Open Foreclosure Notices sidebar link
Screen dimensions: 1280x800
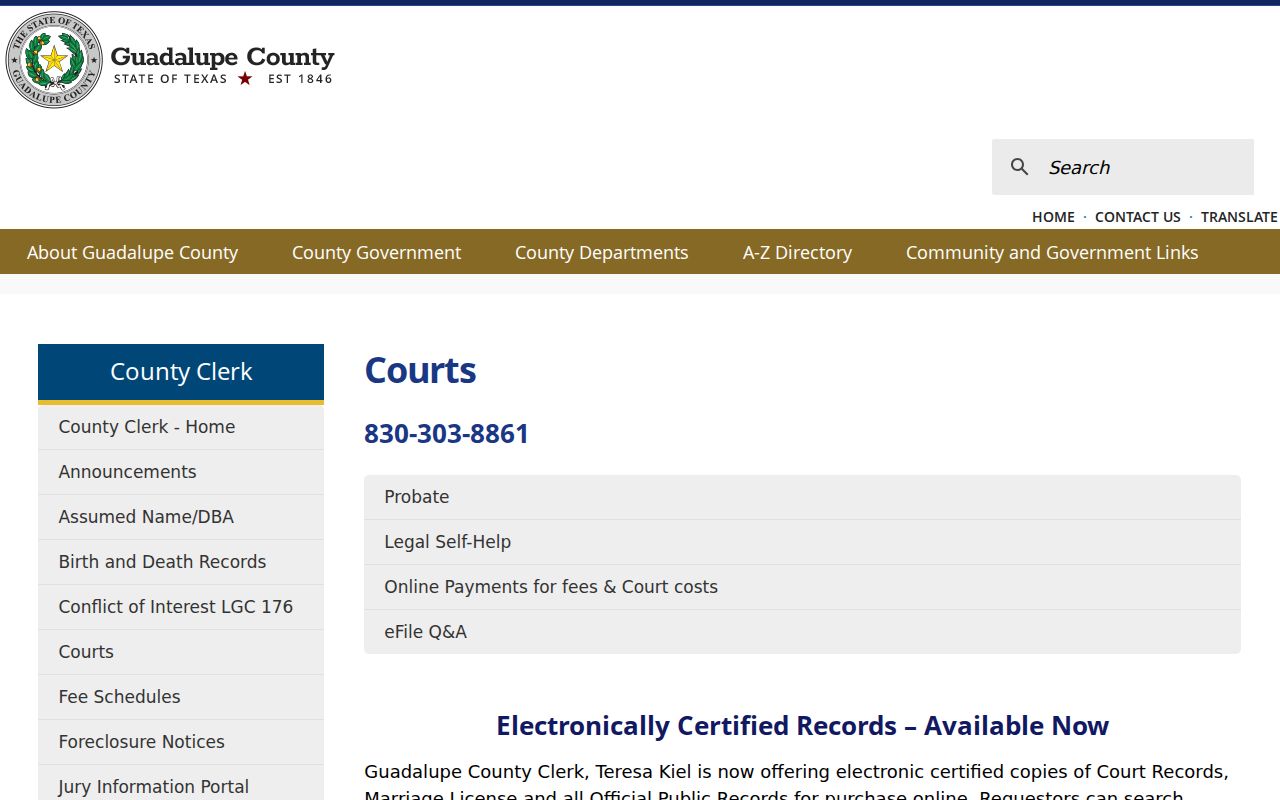pos(181,742)
